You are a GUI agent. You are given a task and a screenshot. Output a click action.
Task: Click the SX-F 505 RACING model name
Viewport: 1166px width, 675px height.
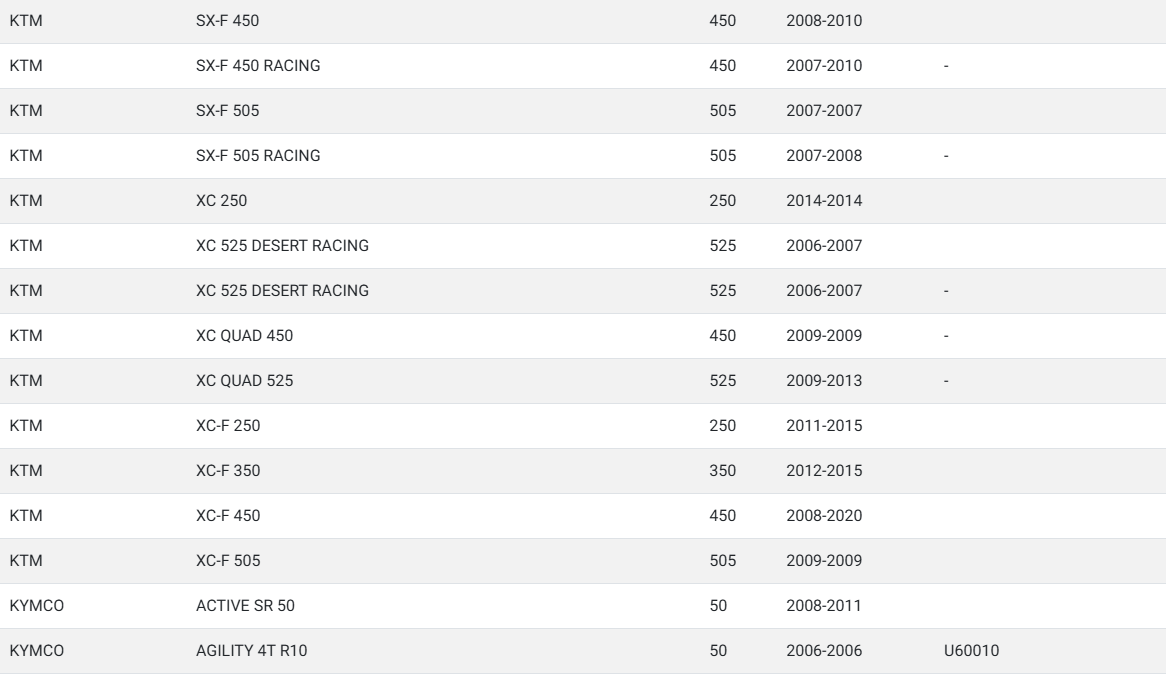point(258,155)
